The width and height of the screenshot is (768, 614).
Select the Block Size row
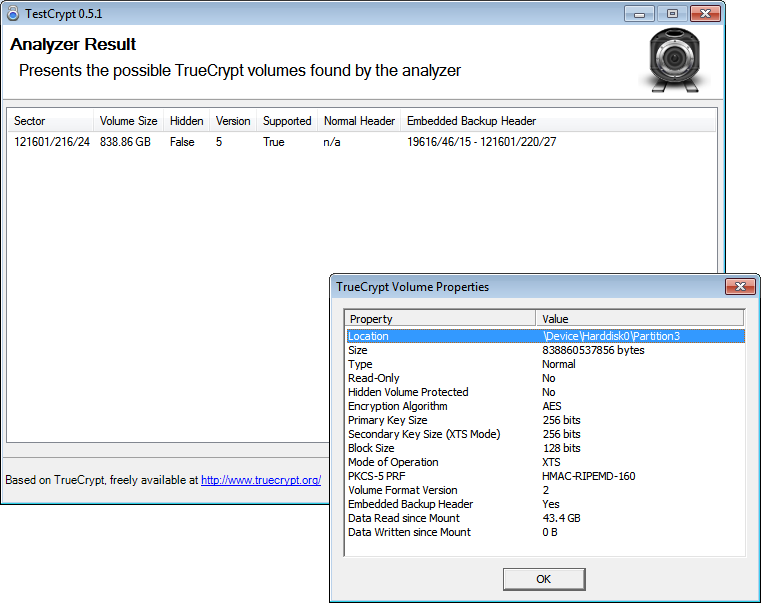[x=545, y=448]
